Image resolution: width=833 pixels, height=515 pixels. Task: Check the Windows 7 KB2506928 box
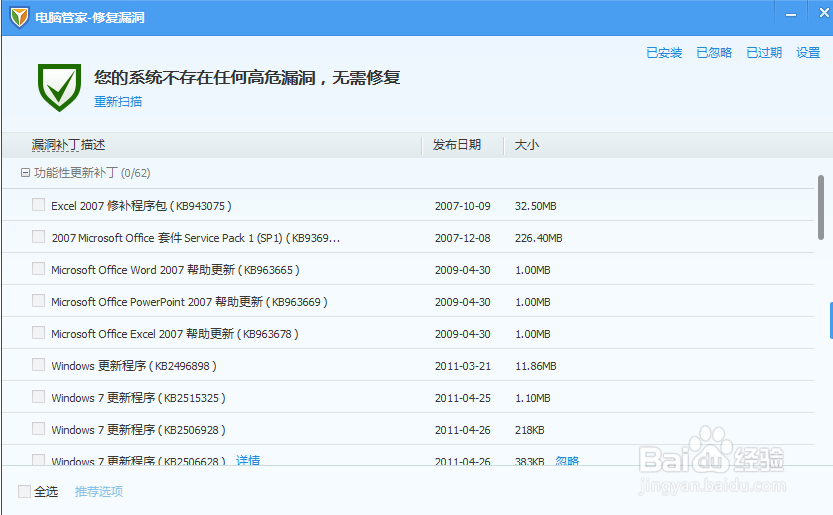tap(38, 428)
